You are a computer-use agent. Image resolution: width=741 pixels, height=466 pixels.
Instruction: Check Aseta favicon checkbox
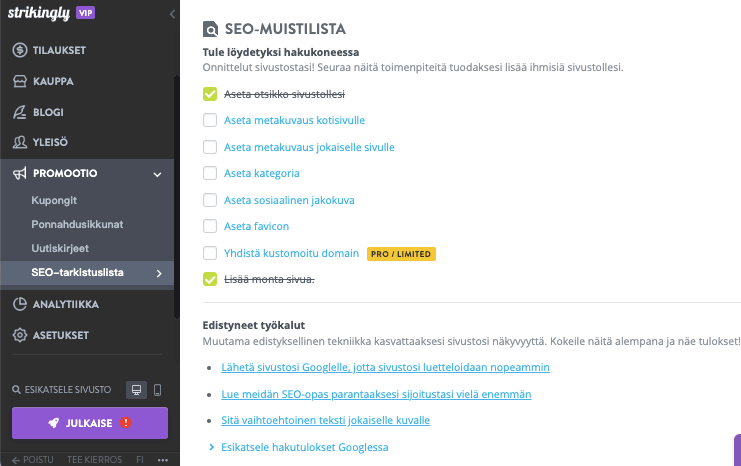click(210, 226)
